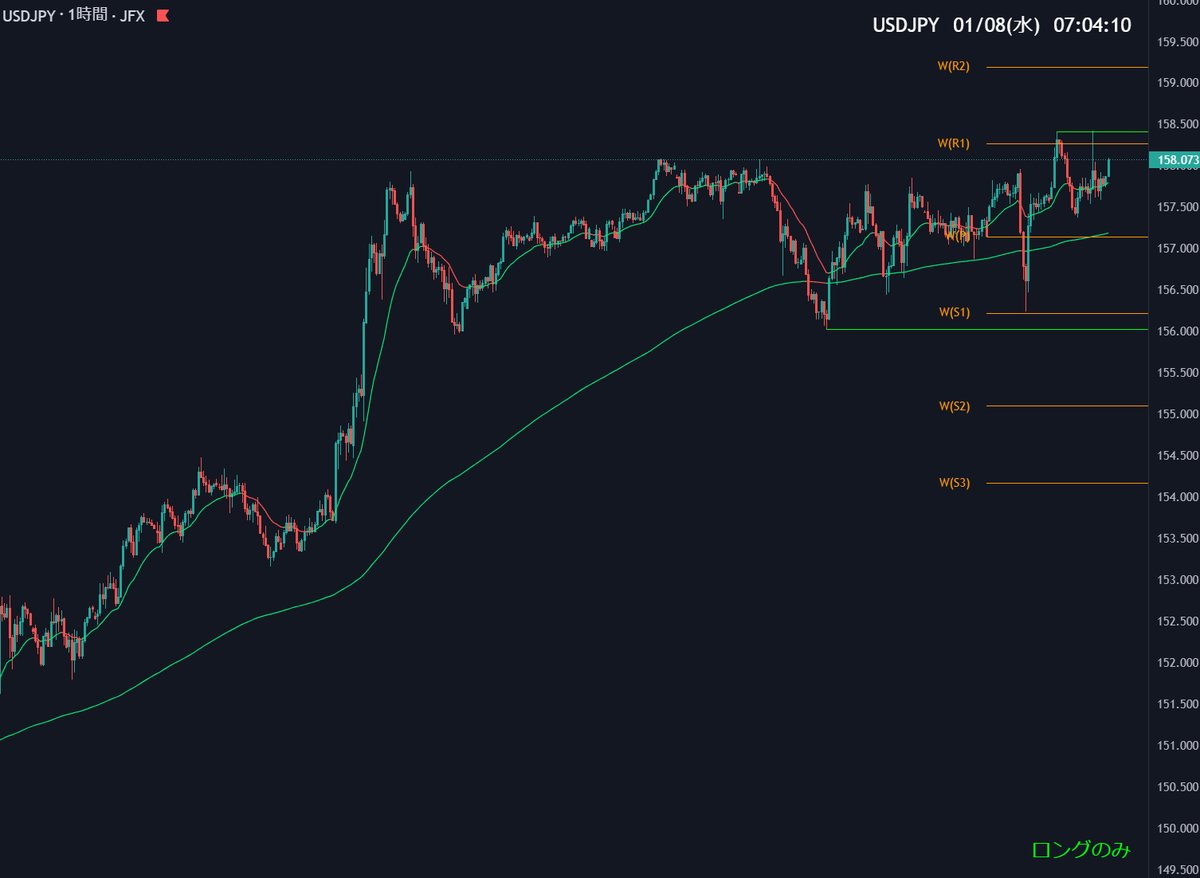Click the ロングのみ text annotation
1200x878 pixels.
pyautogui.click(x=1081, y=850)
